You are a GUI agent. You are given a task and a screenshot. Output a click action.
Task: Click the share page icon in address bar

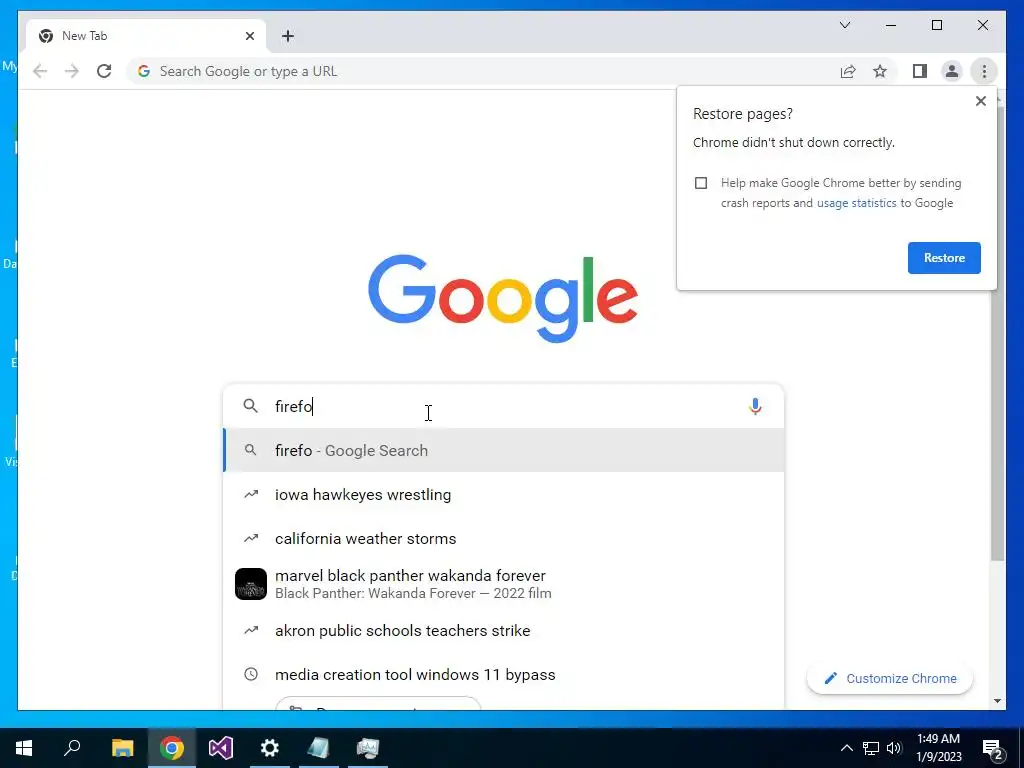click(848, 71)
